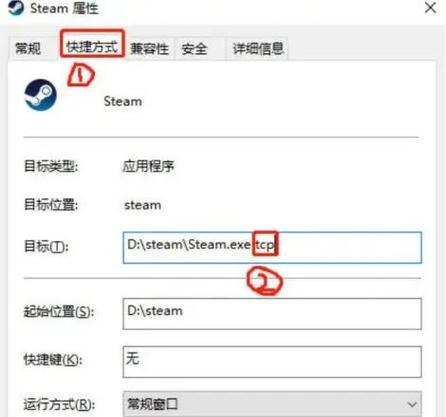Go to the 安全 tab

pyautogui.click(x=194, y=49)
